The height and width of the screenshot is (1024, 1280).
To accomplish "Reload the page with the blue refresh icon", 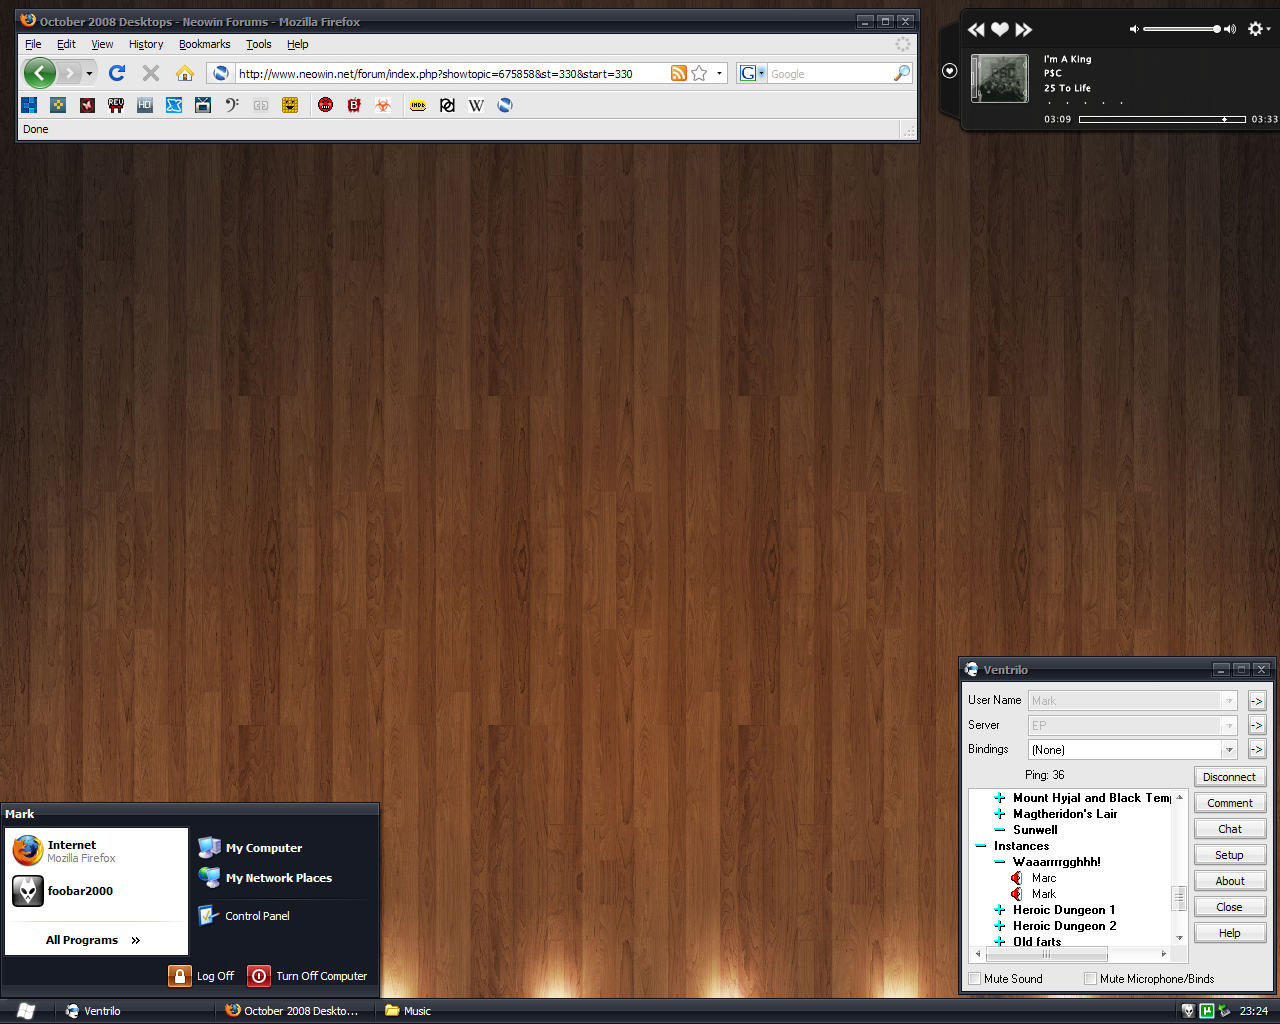I will pos(117,73).
